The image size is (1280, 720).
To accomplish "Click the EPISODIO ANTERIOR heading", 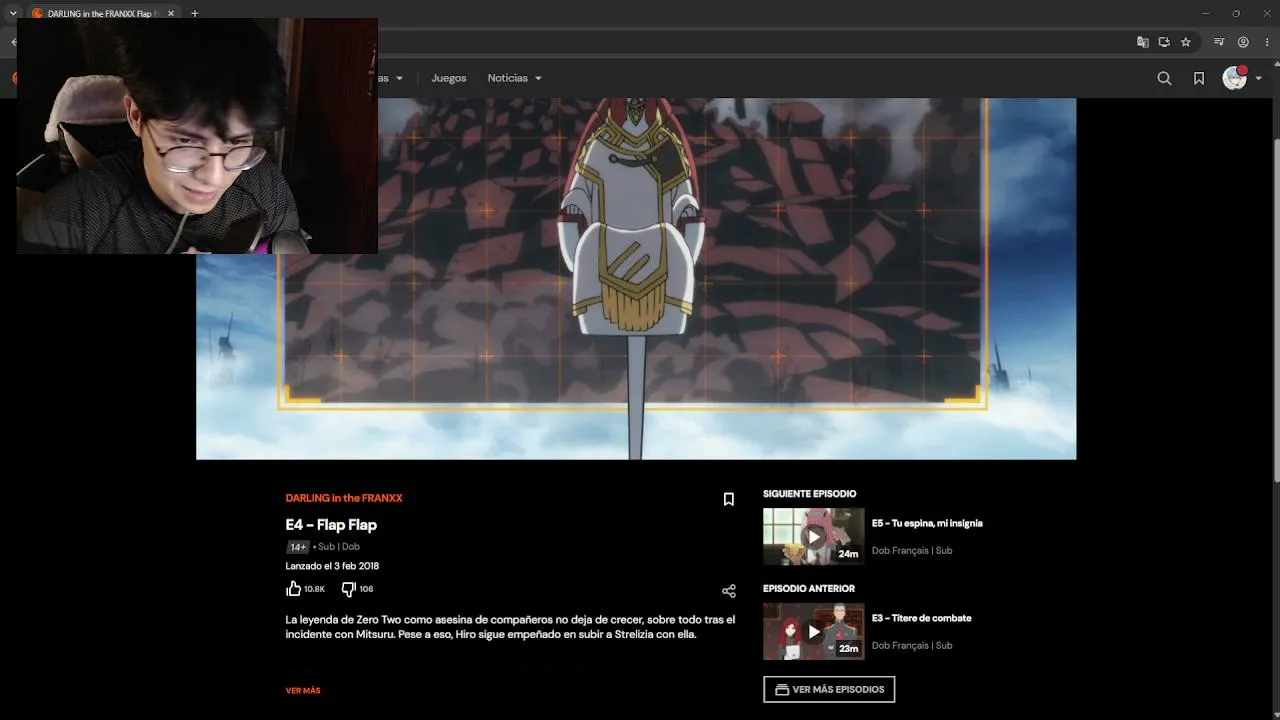I will pyautogui.click(x=809, y=589).
